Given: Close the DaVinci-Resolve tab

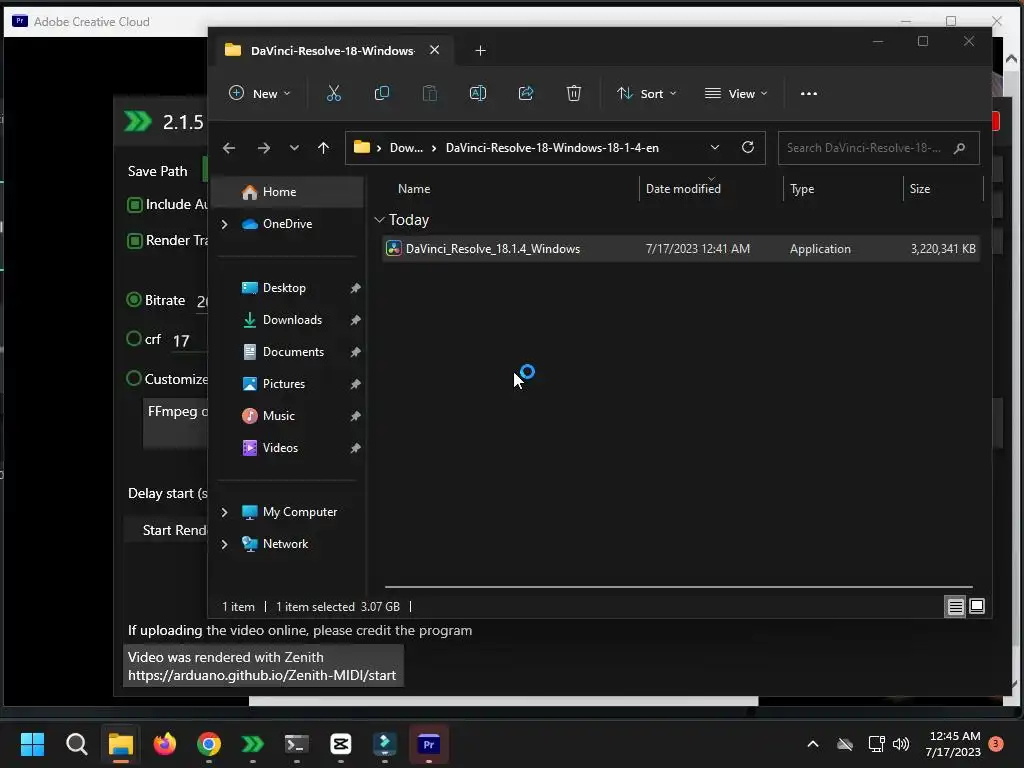Looking at the screenshot, I should pyautogui.click(x=434, y=50).
